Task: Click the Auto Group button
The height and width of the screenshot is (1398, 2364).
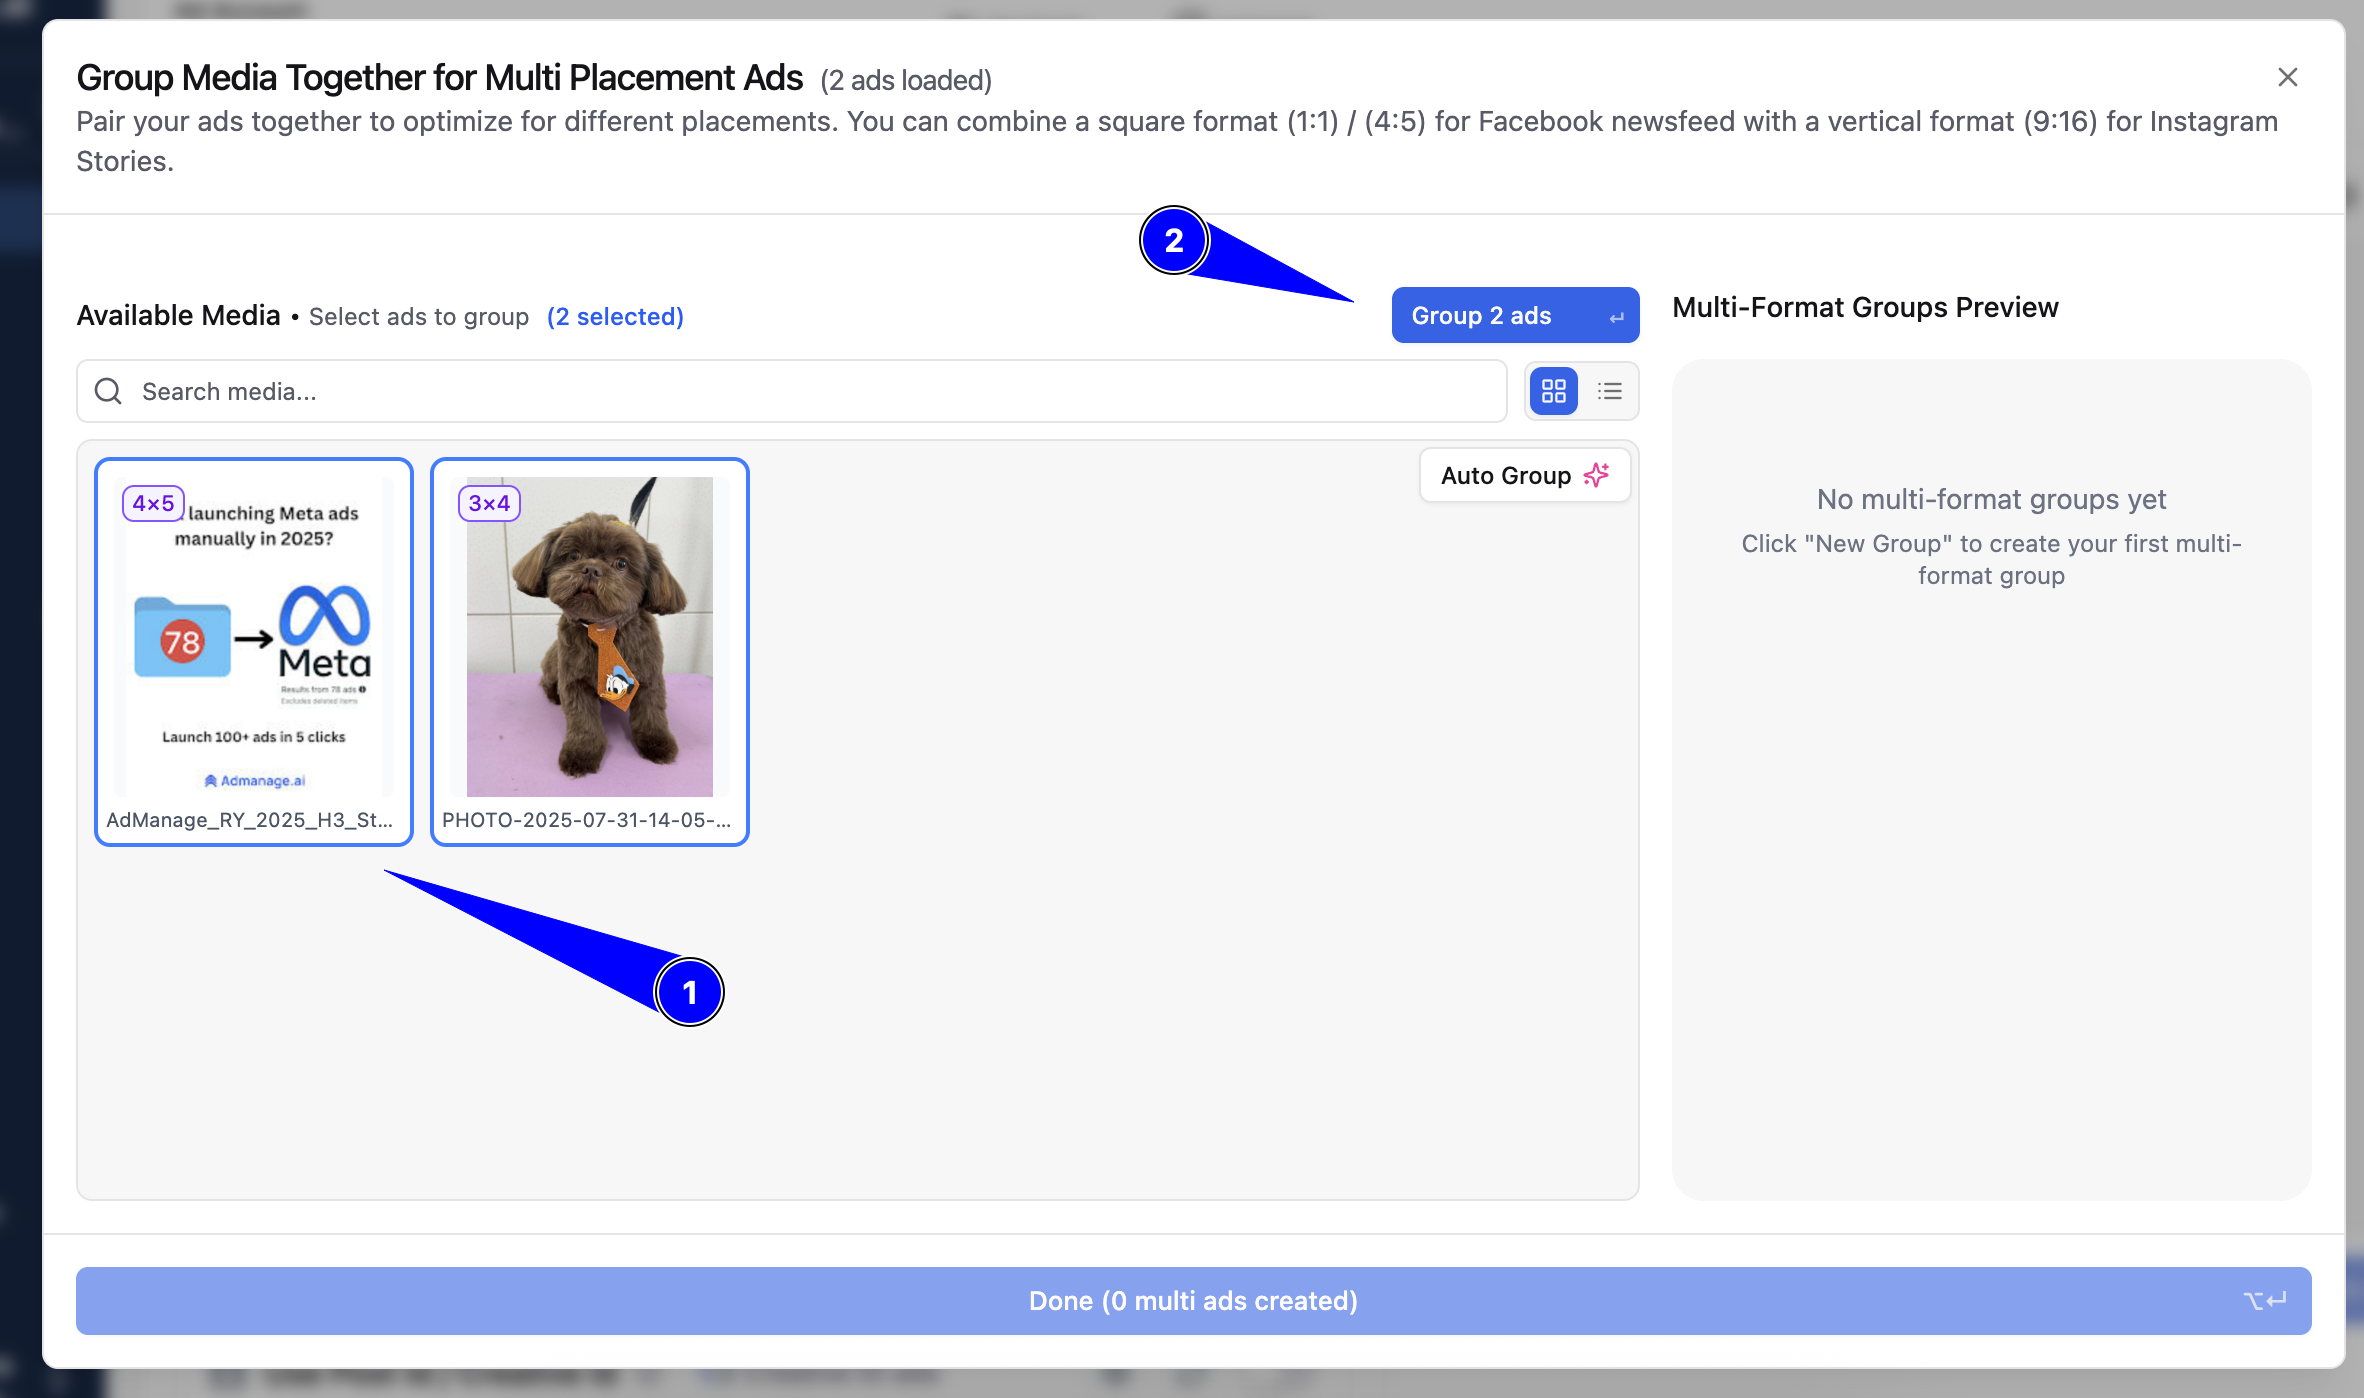Action: pyautogui.click(x=1525, y=475)
